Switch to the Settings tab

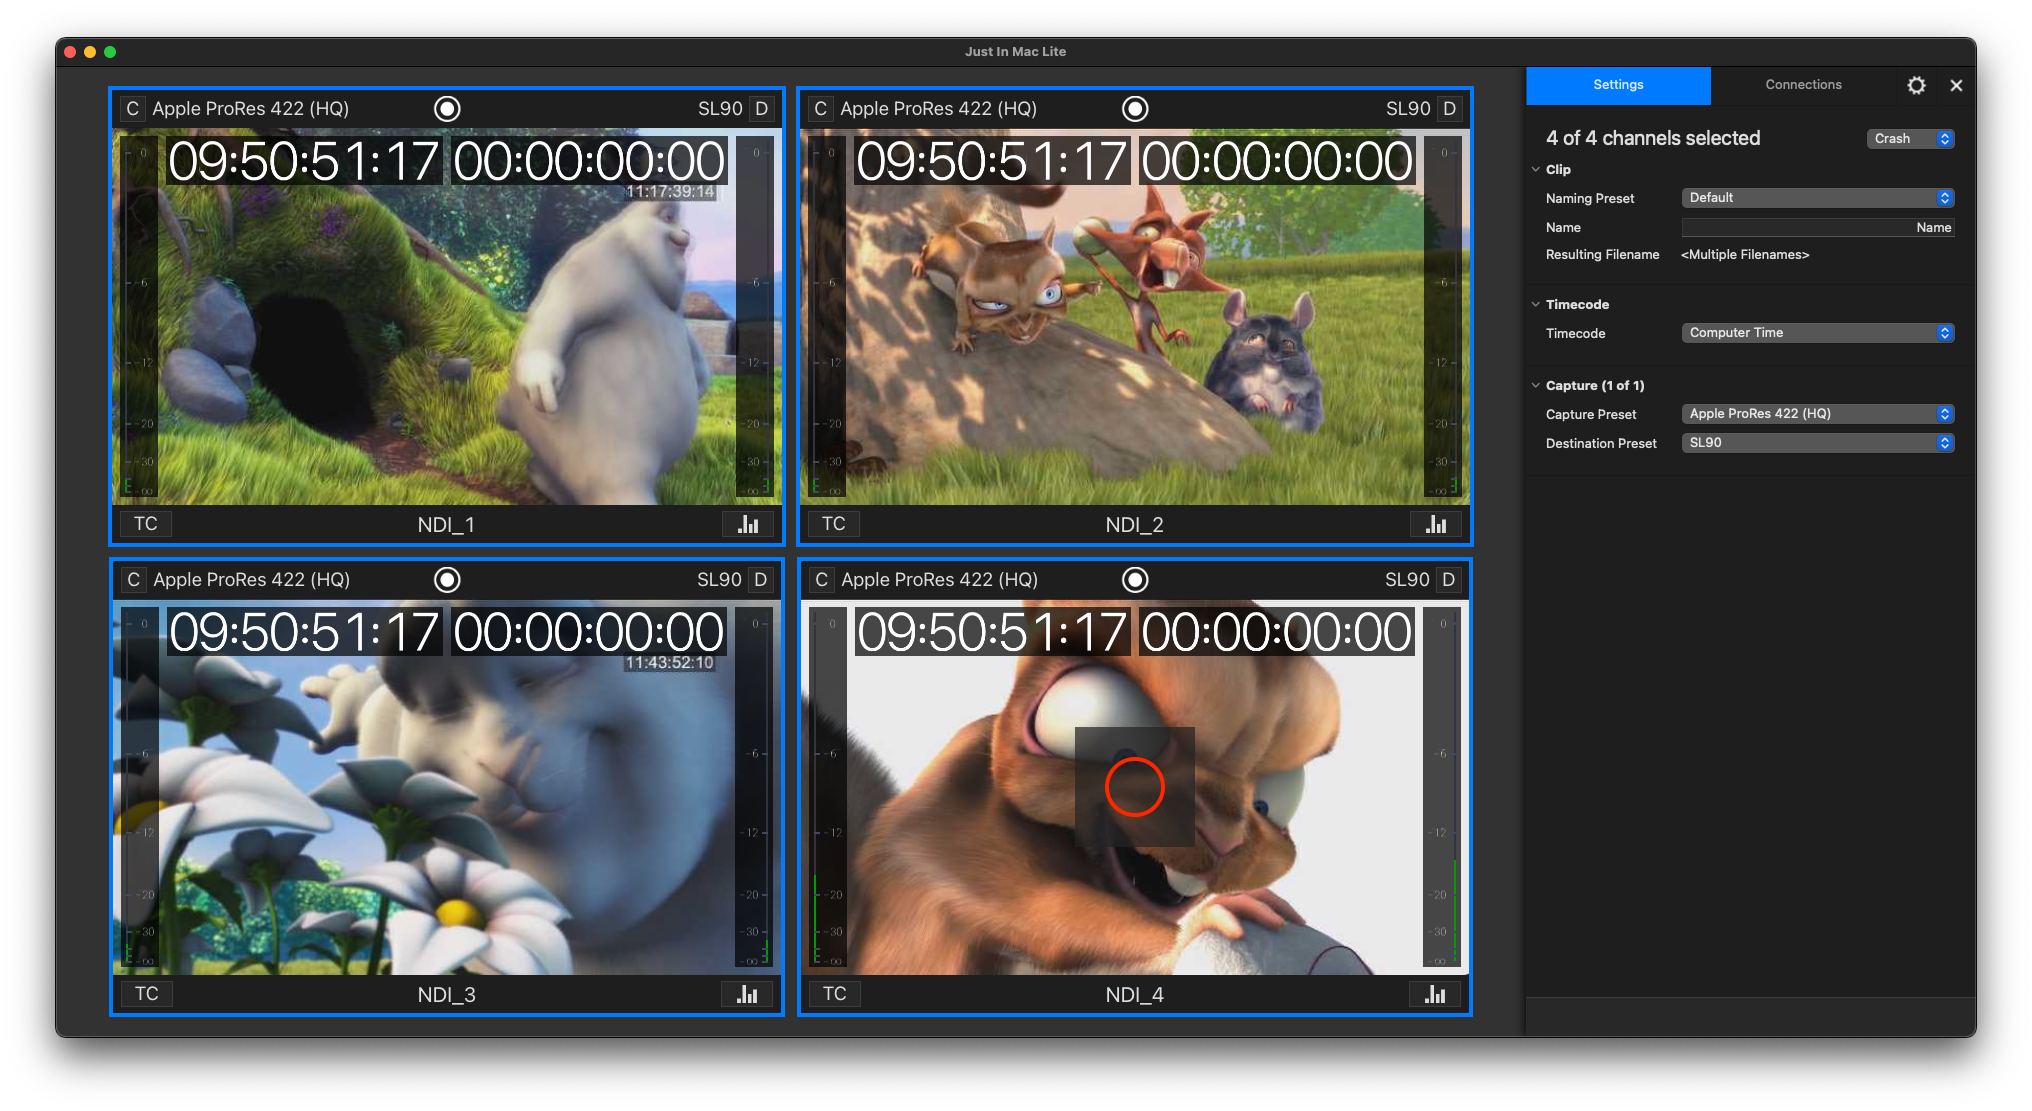coord(1618,85)
